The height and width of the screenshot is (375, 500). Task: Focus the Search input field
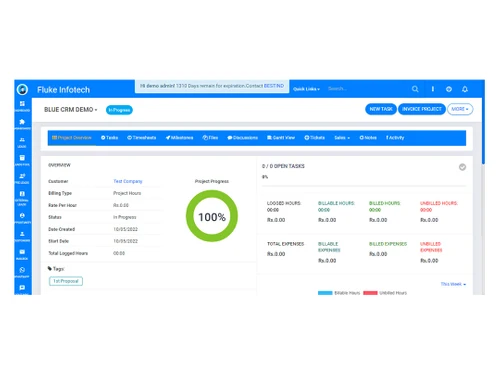point(367,89)
